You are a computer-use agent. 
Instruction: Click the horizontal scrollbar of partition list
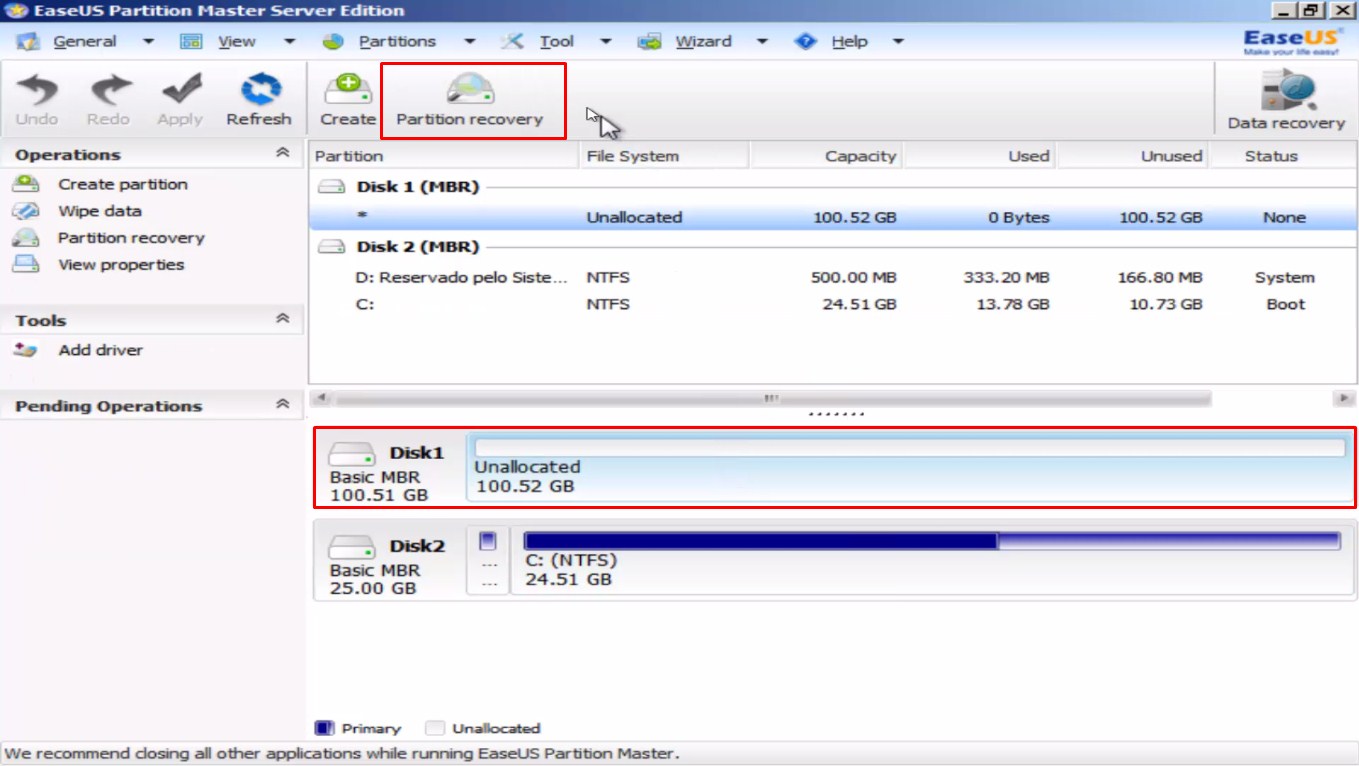click(770, 398)
